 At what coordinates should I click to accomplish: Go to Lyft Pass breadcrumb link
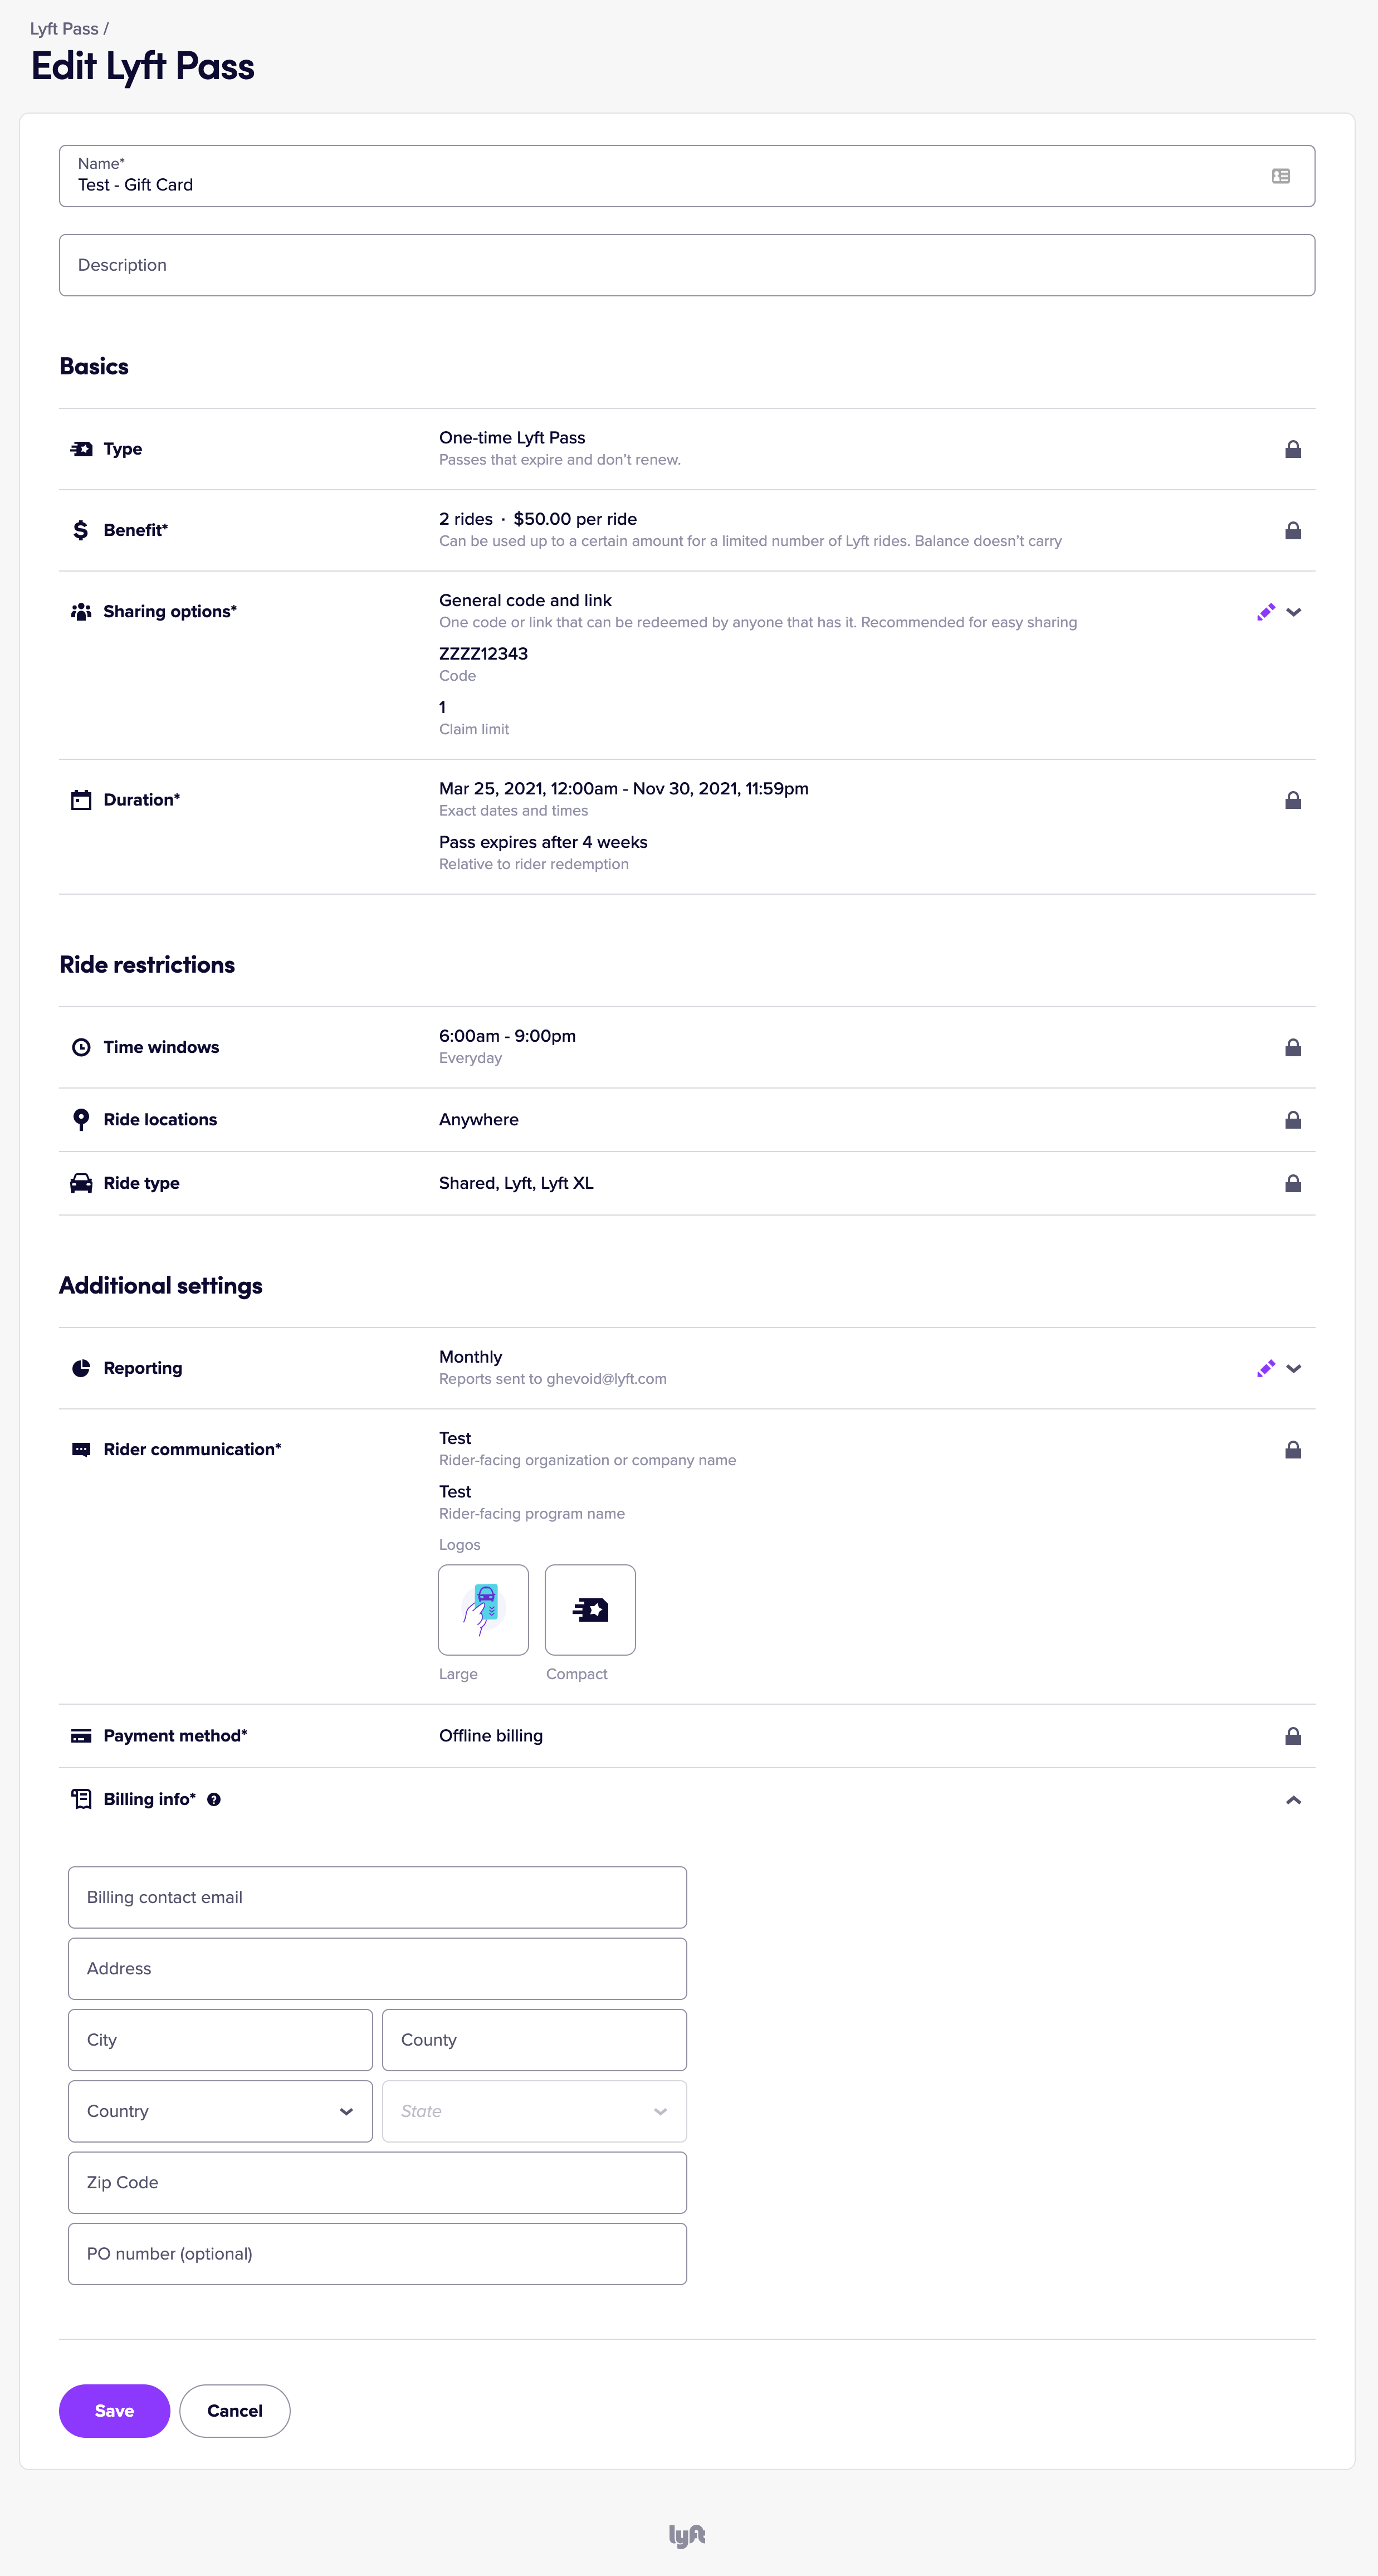click(x=64, y=29)
